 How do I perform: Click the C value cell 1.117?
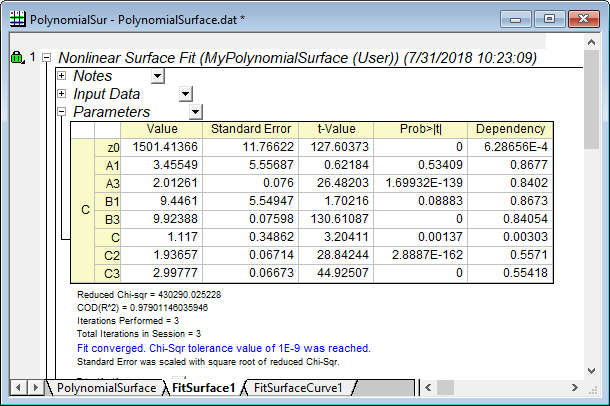[x=161, y=237]
